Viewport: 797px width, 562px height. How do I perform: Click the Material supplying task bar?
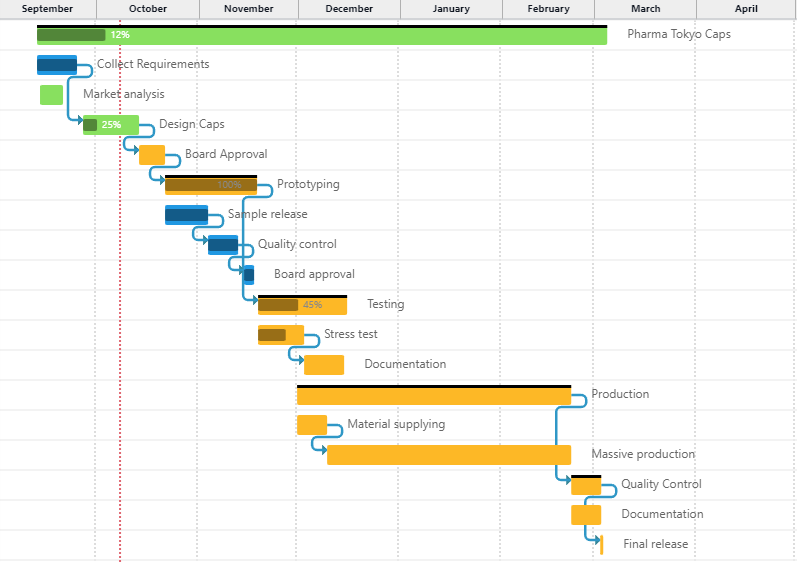tap(312, 425)
